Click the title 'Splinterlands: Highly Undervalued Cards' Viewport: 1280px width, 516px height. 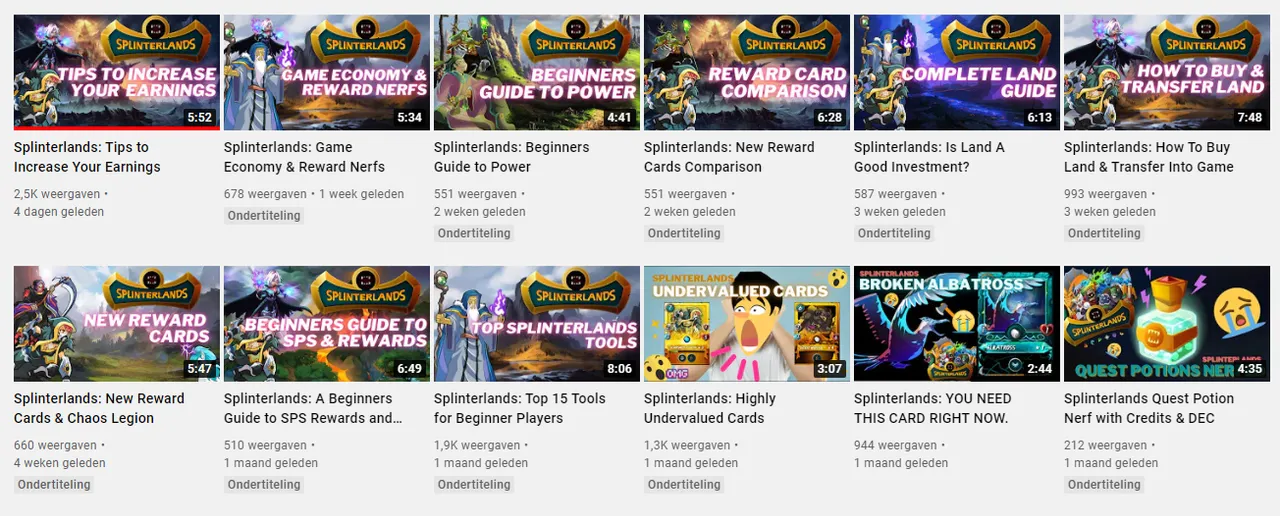point(710,408)
